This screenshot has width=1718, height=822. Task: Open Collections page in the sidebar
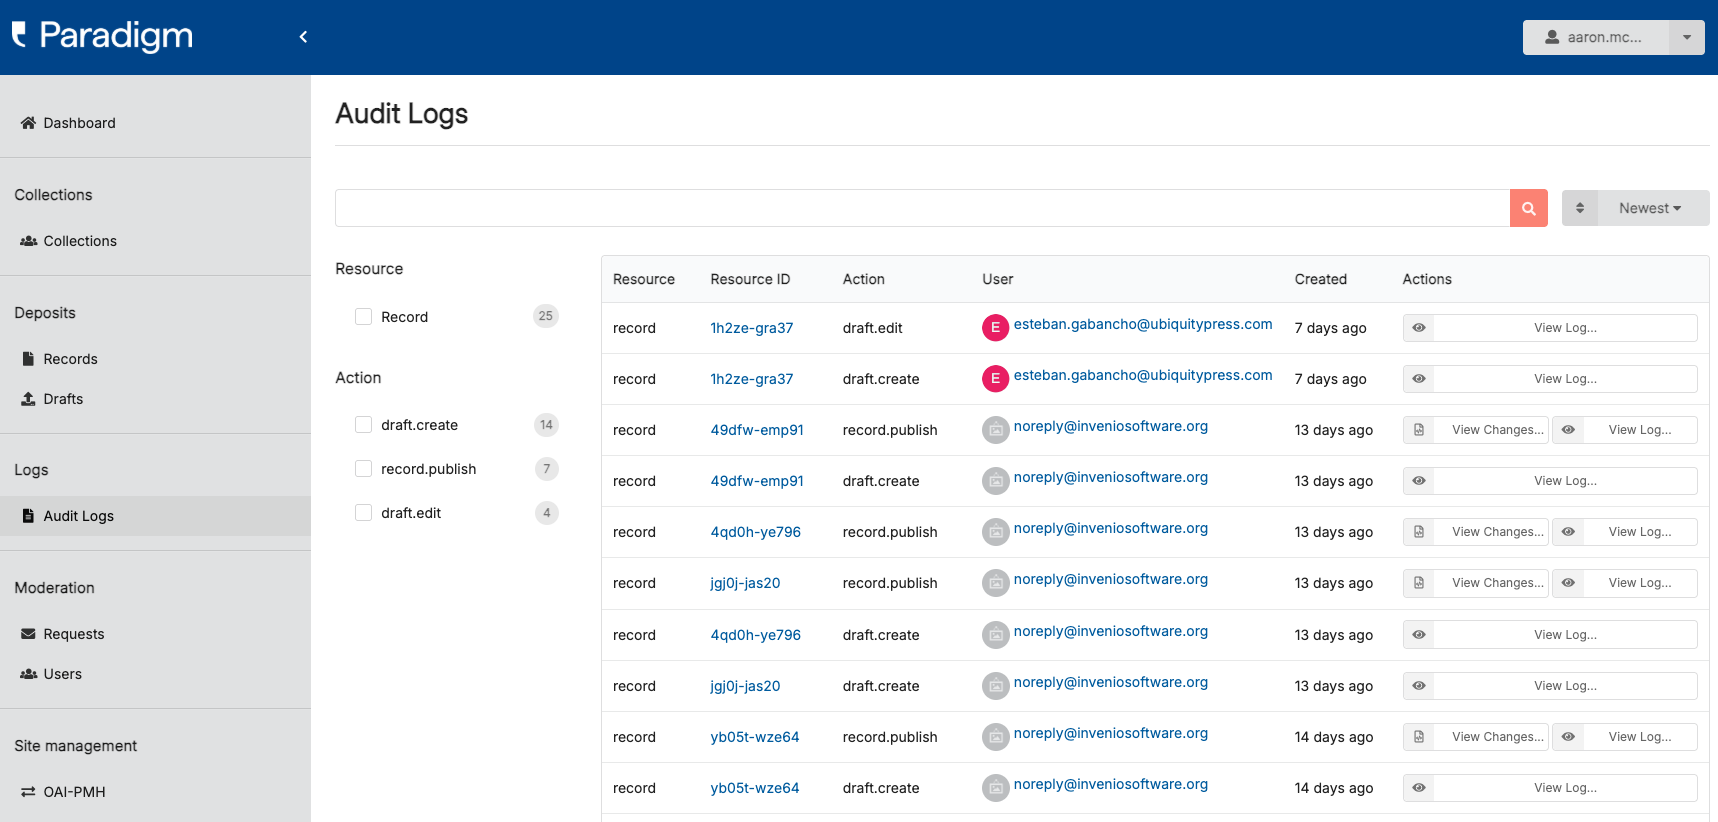click(x=155, y=241)
